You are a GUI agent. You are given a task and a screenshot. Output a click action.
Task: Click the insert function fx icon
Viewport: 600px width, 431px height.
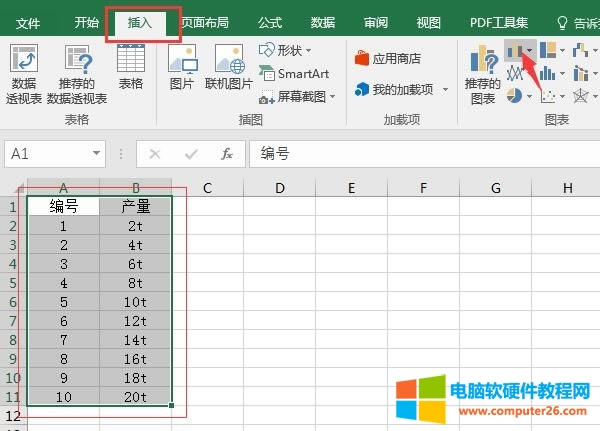pyautogui.click(x=227, y=154)
